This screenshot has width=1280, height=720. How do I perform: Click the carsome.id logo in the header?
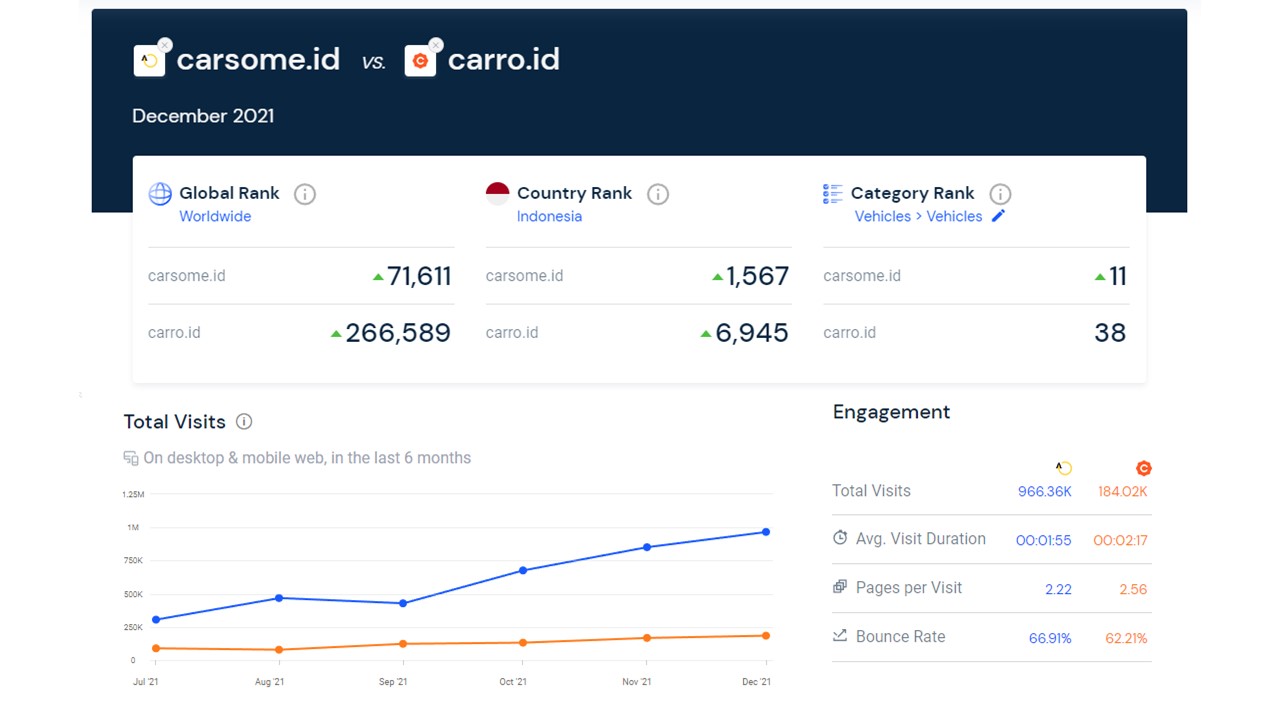(149, 61)
